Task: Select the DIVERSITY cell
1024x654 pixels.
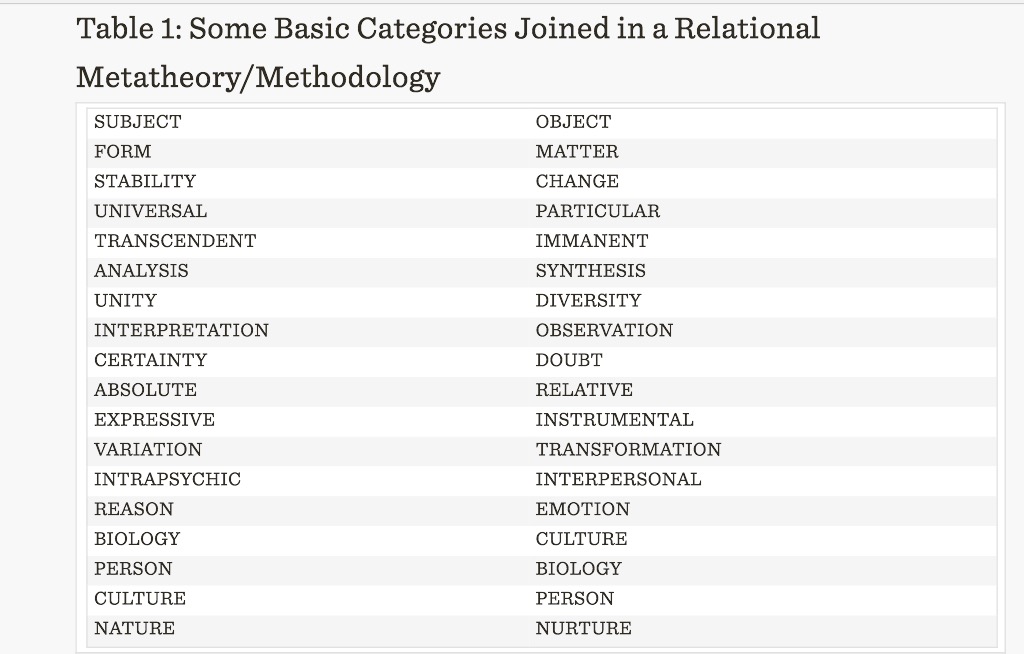Action: pos(588,301)
